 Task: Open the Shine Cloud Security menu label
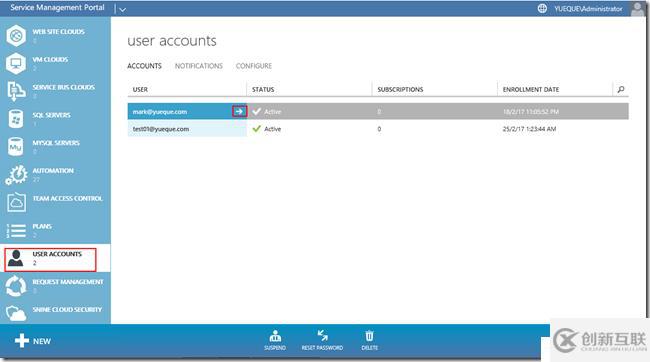pos(67,309)
